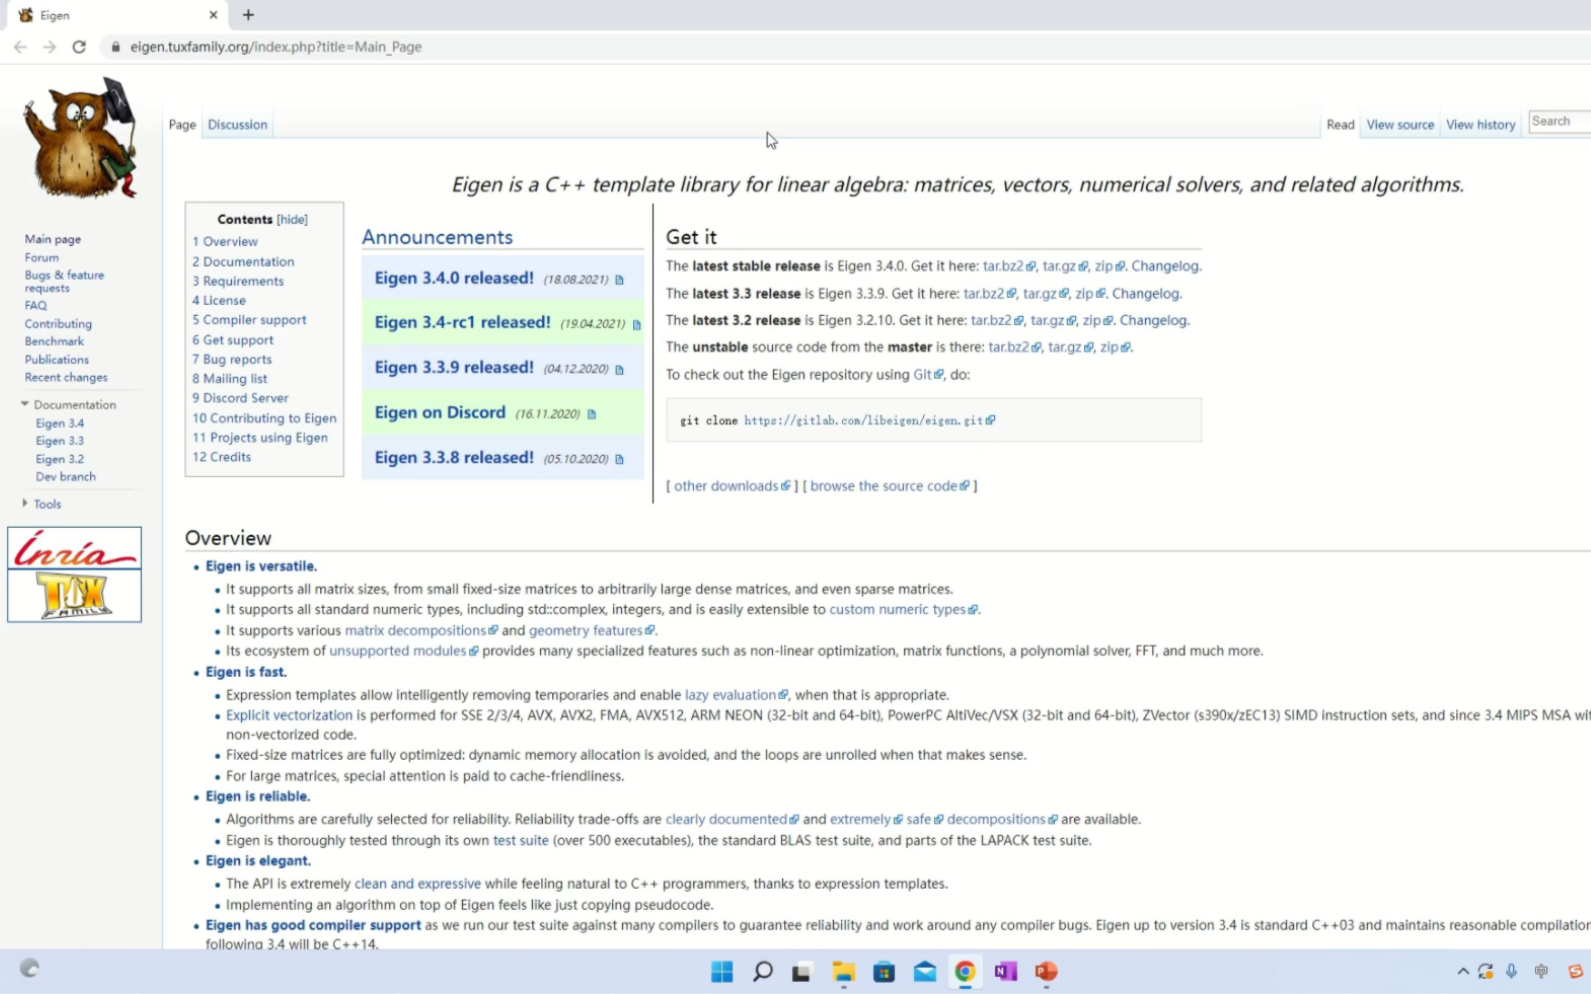Open Bugs & feature requests link

coord(64,281)
